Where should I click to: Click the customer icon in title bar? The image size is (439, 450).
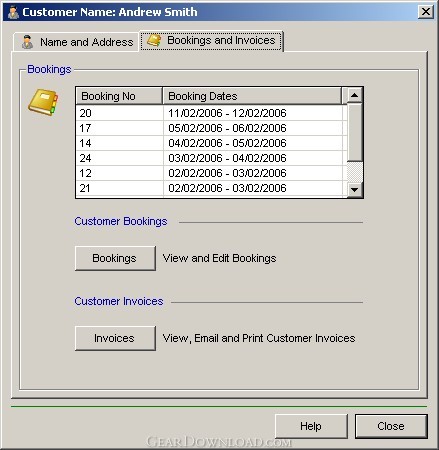[13, 12]
